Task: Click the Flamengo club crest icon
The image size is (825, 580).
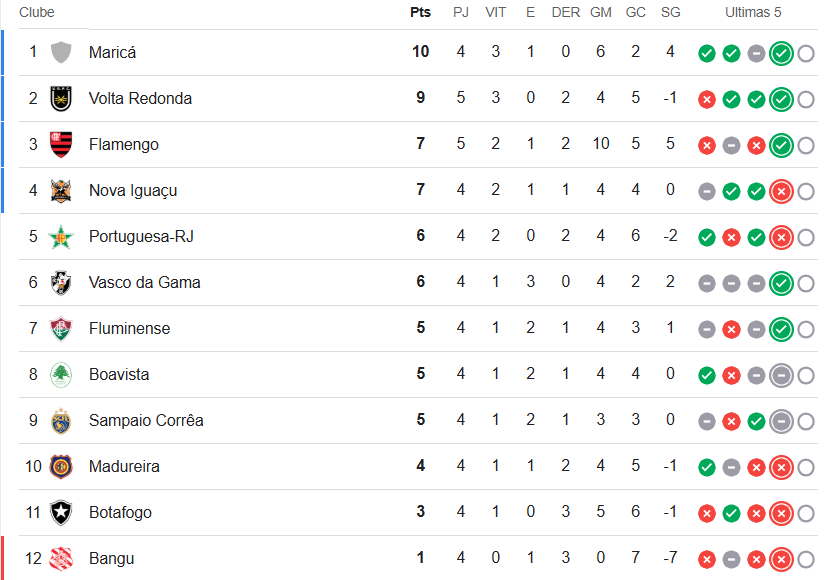Action: point(61,144)
